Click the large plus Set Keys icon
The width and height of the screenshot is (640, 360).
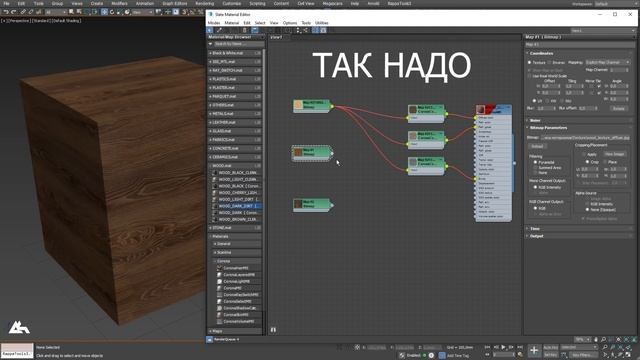534,350
